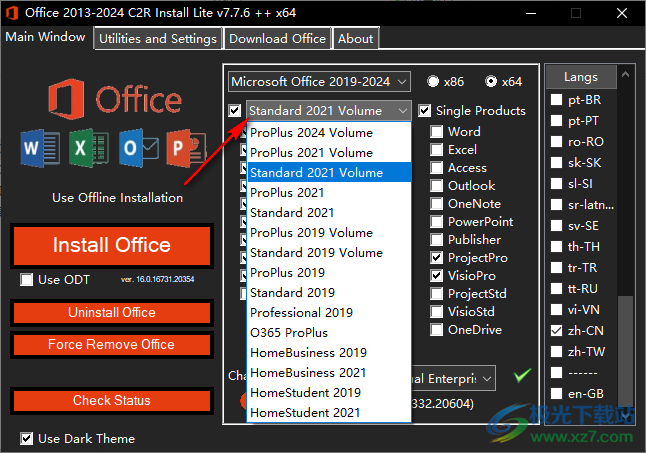Click the Langs list scrollbar thumb
Screen dimensions: 646x453
(x=625, y=351)
